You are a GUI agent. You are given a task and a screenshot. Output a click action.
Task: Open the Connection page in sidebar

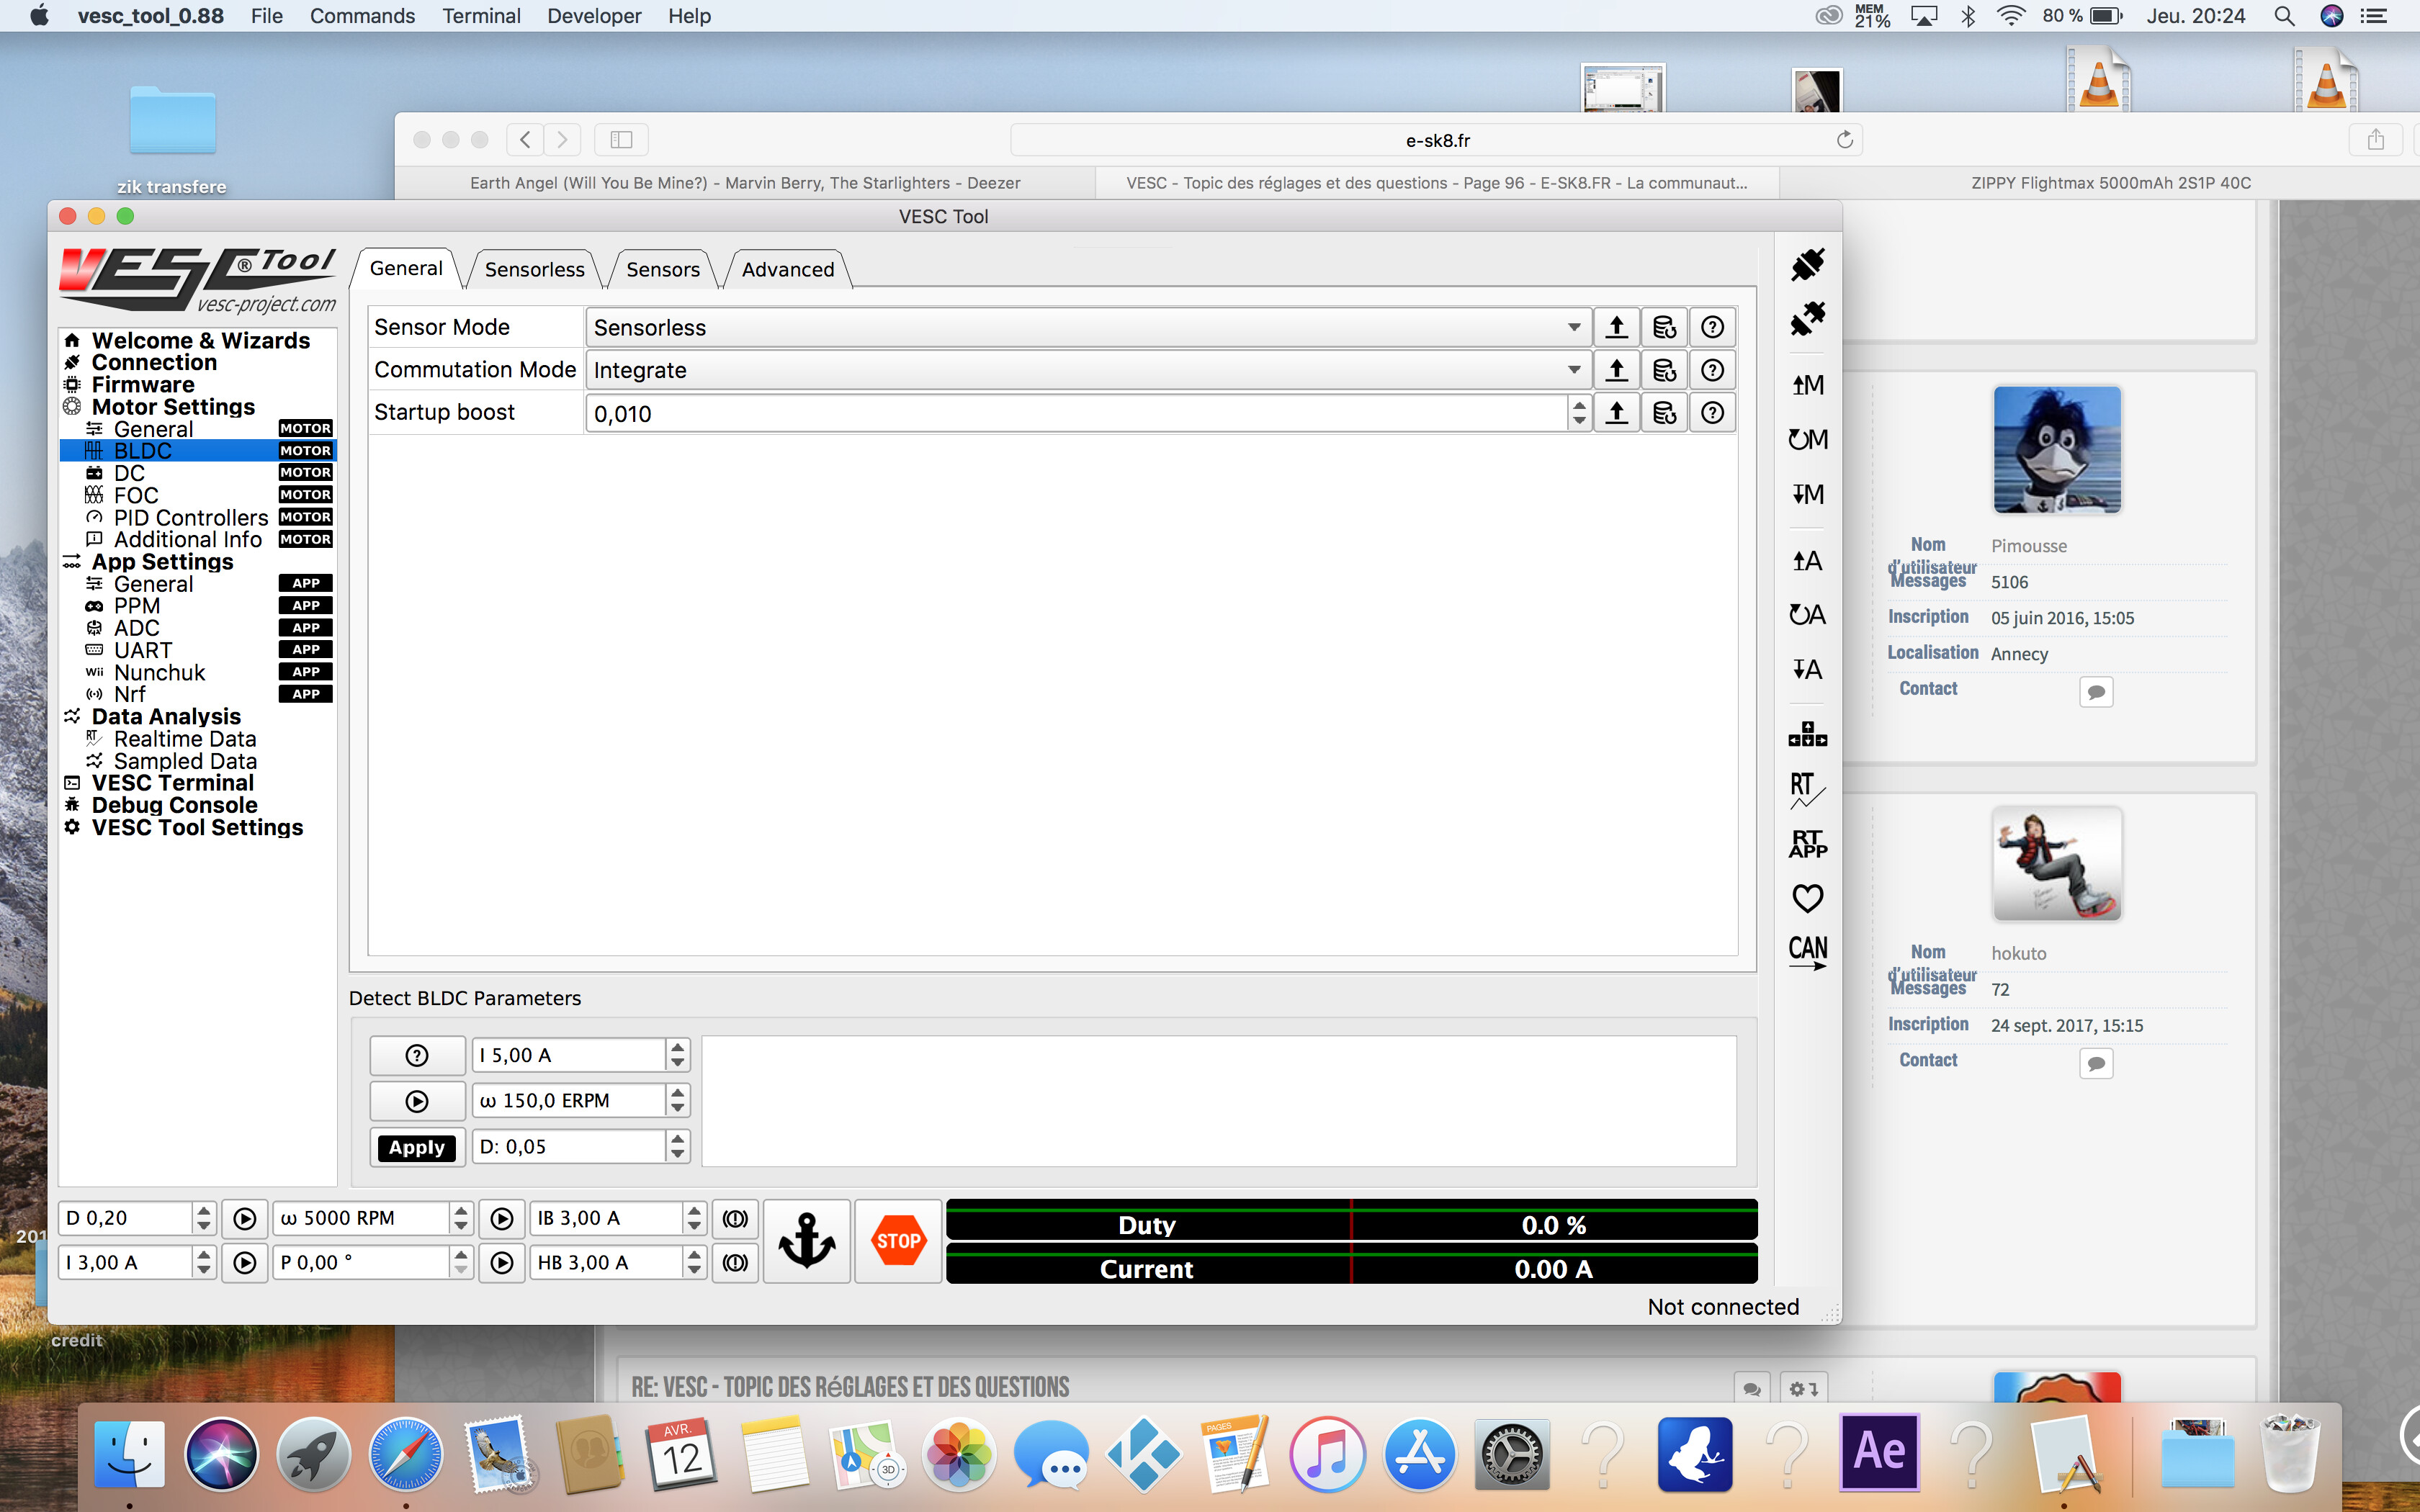153,363
